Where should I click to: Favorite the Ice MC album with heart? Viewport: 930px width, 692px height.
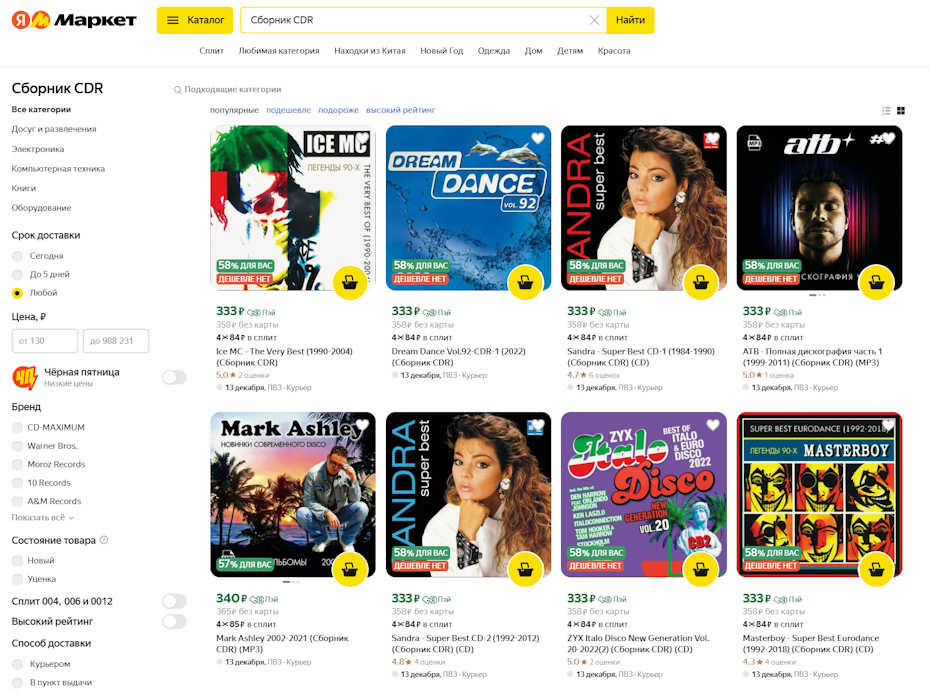362,138
